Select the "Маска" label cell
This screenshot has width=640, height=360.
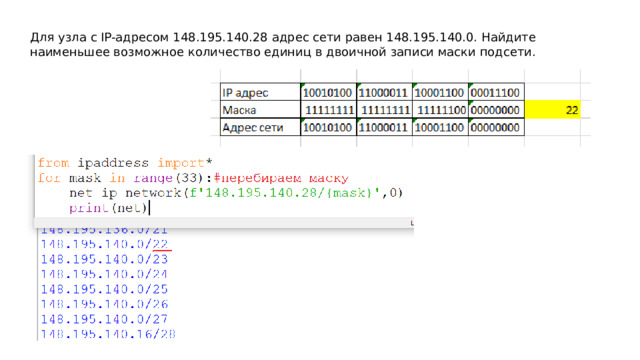(260, 110)
